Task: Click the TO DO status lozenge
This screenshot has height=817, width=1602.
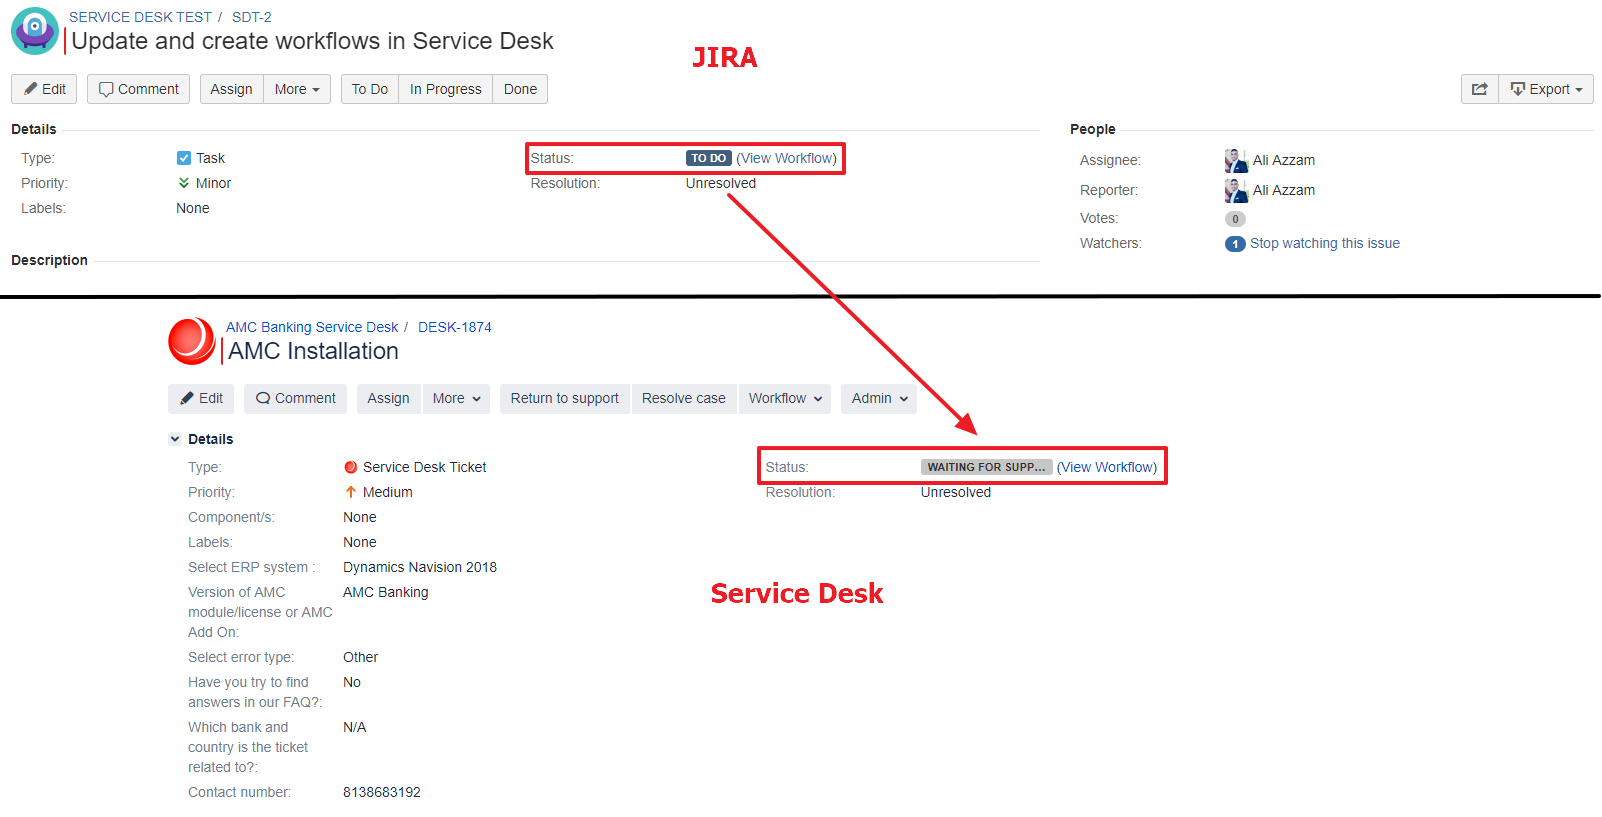Action: point(709,158)
